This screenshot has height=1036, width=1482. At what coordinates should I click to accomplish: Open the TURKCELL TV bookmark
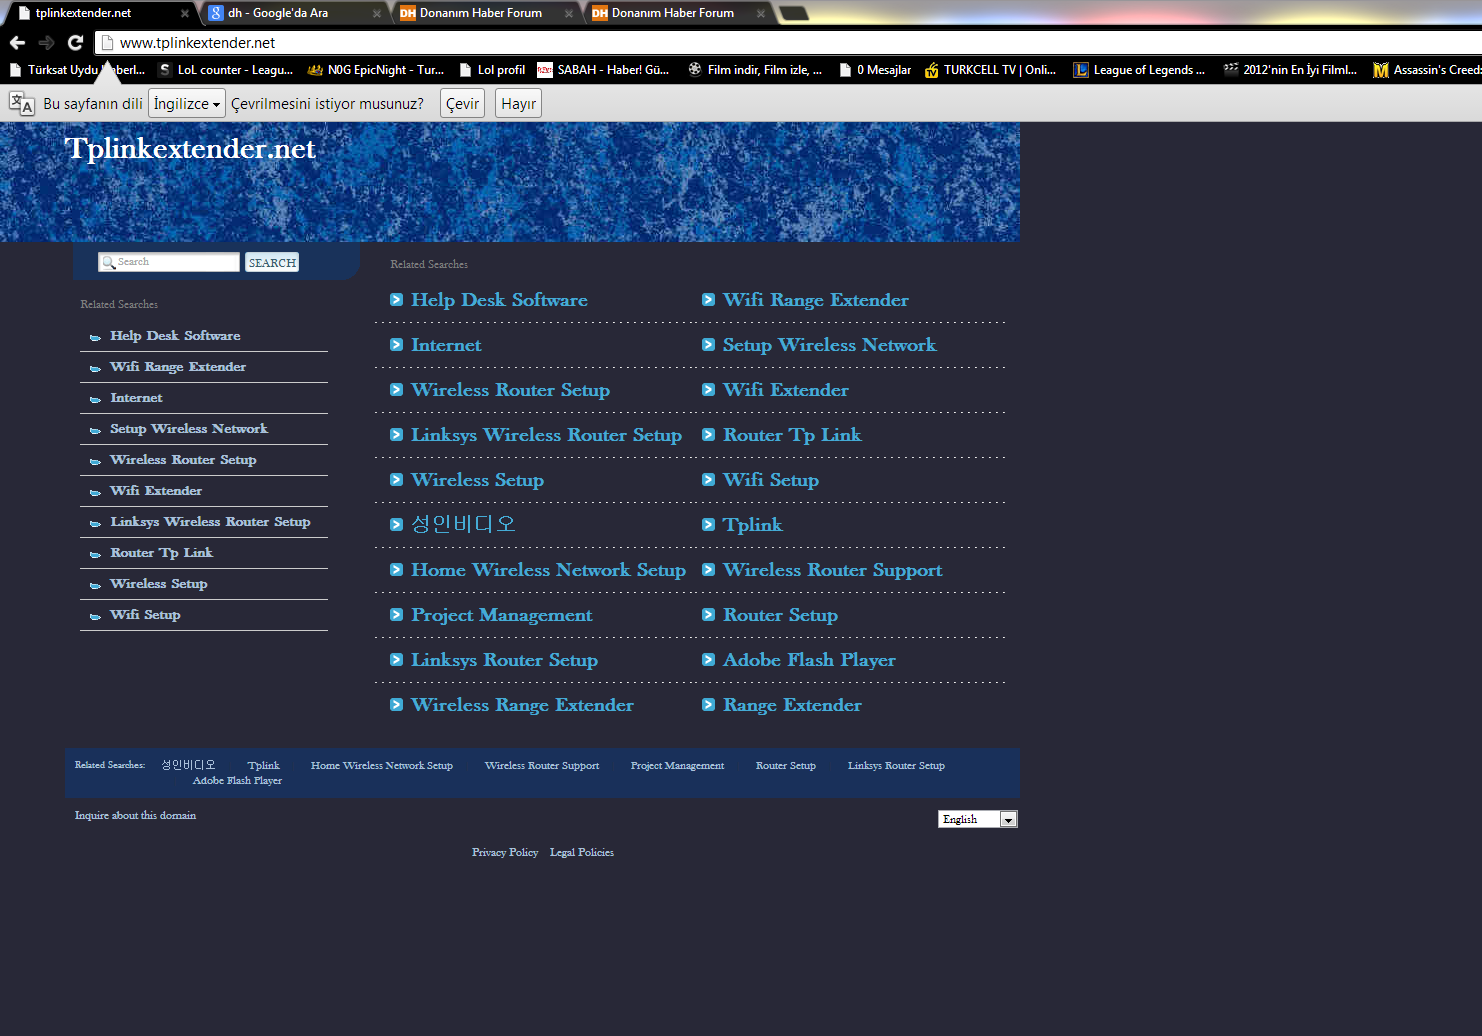click(x=990, y=70)
